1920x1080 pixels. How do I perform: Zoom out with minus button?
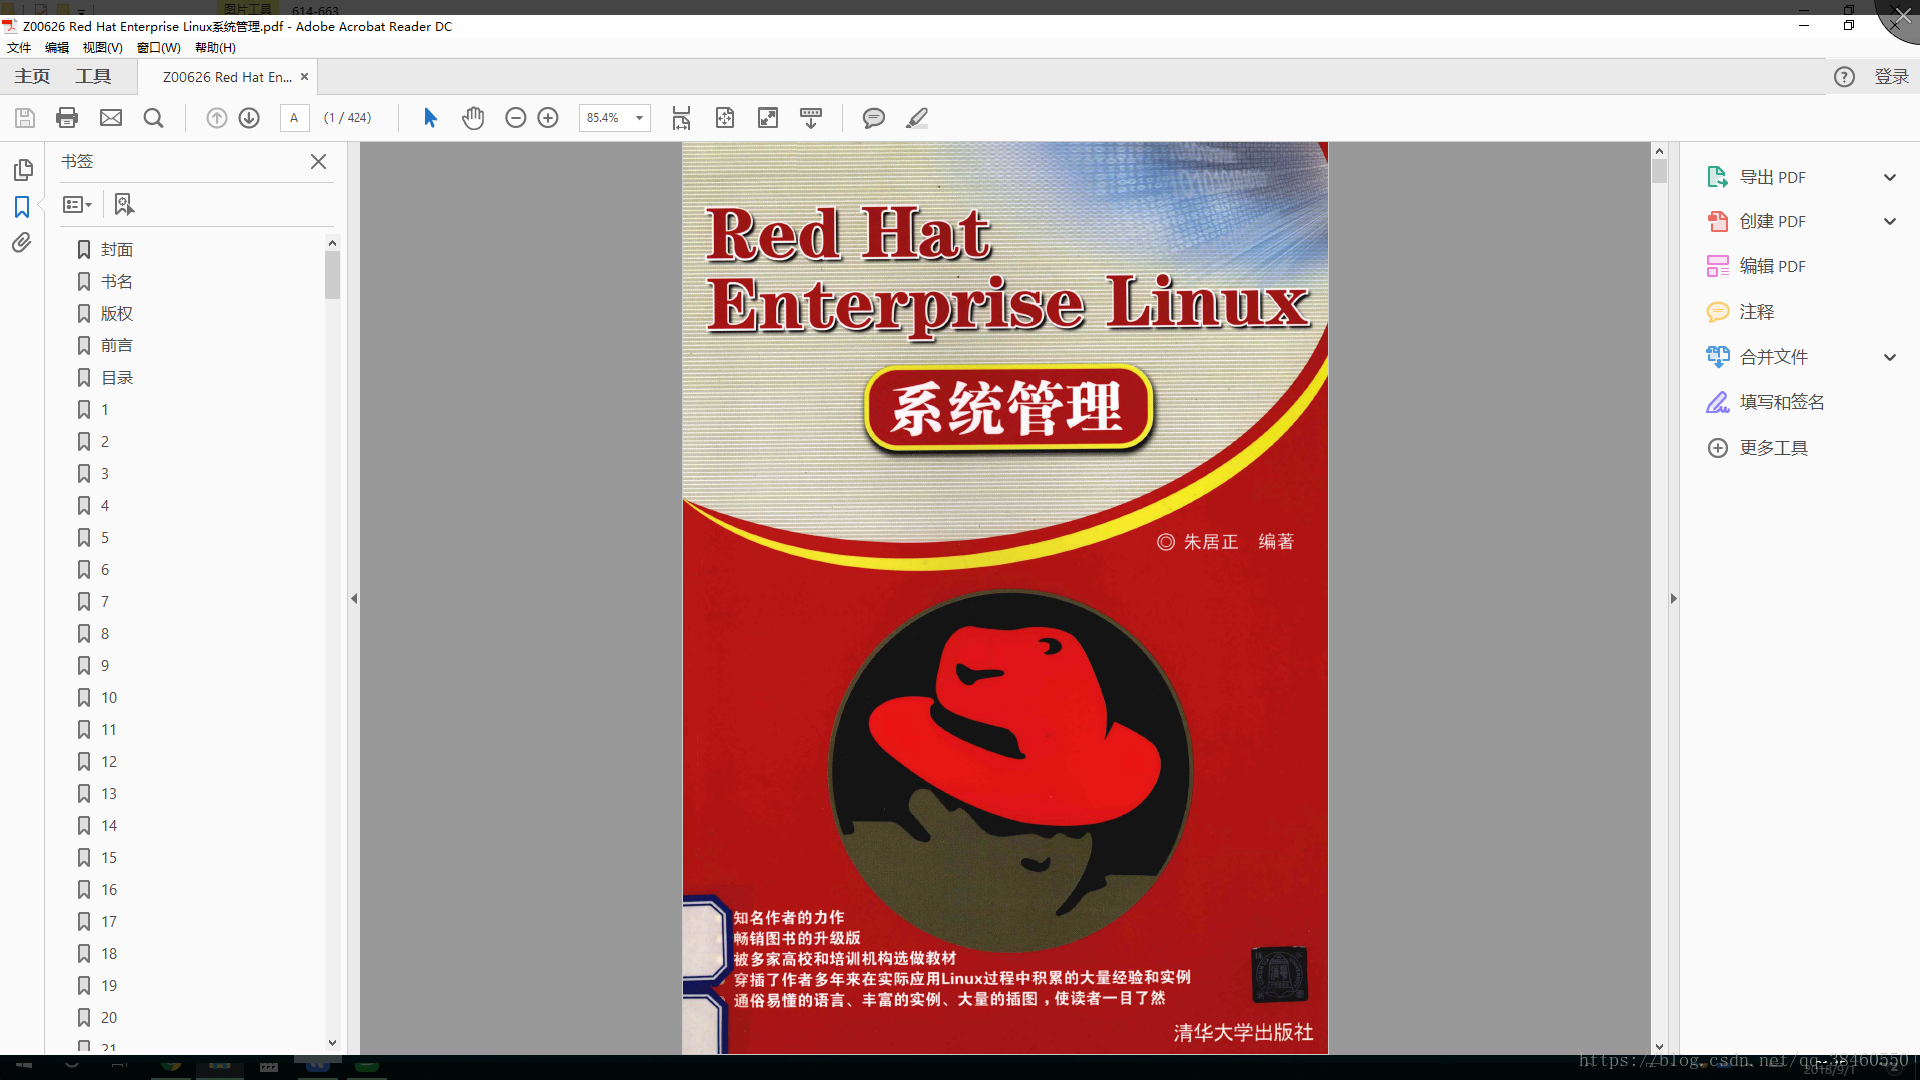515,118
